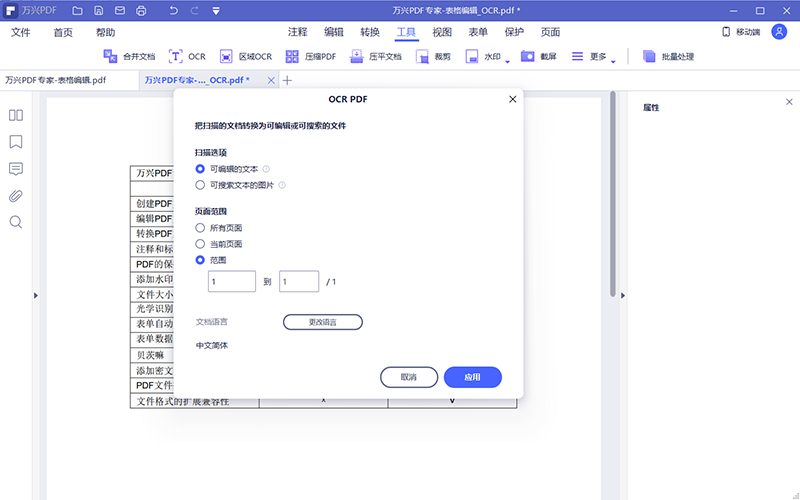Expand the 更多 more tools dropdown

613,58
